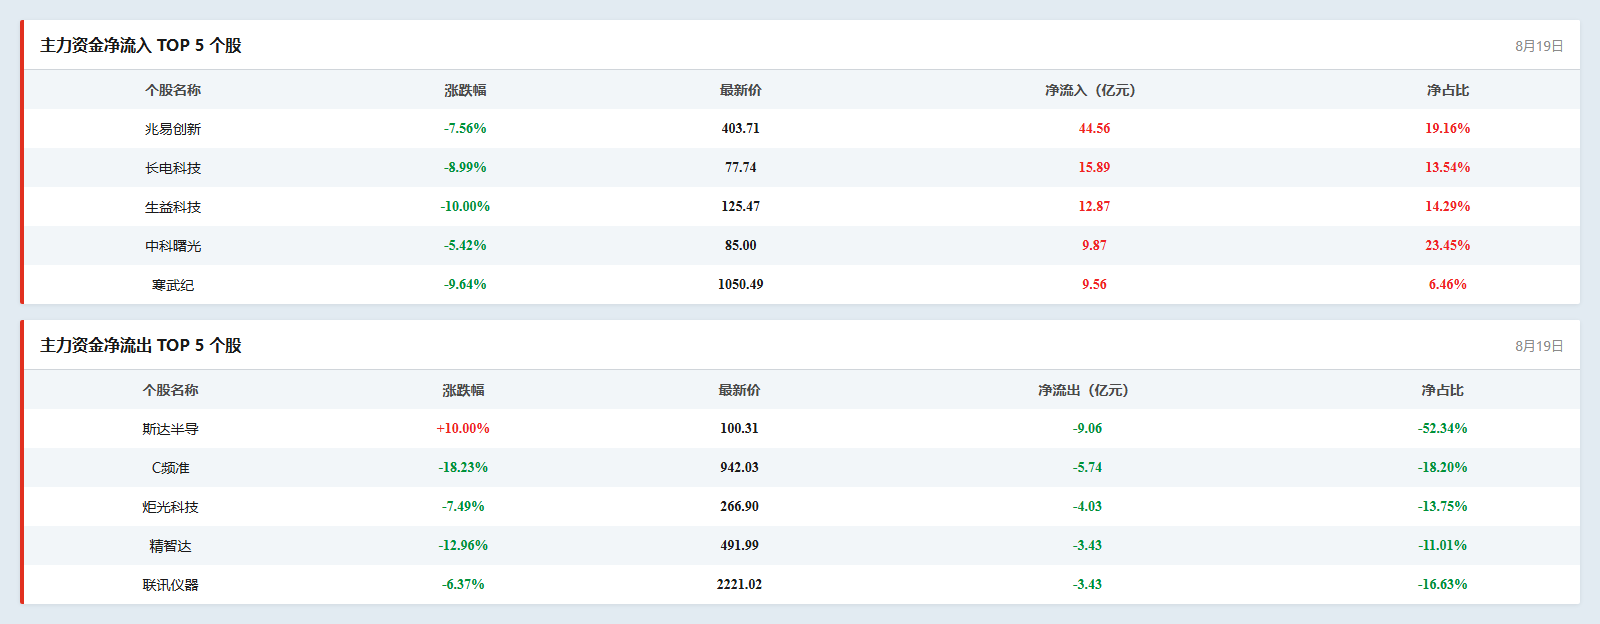Click the net ratio -11.01%

point(1443,546)
